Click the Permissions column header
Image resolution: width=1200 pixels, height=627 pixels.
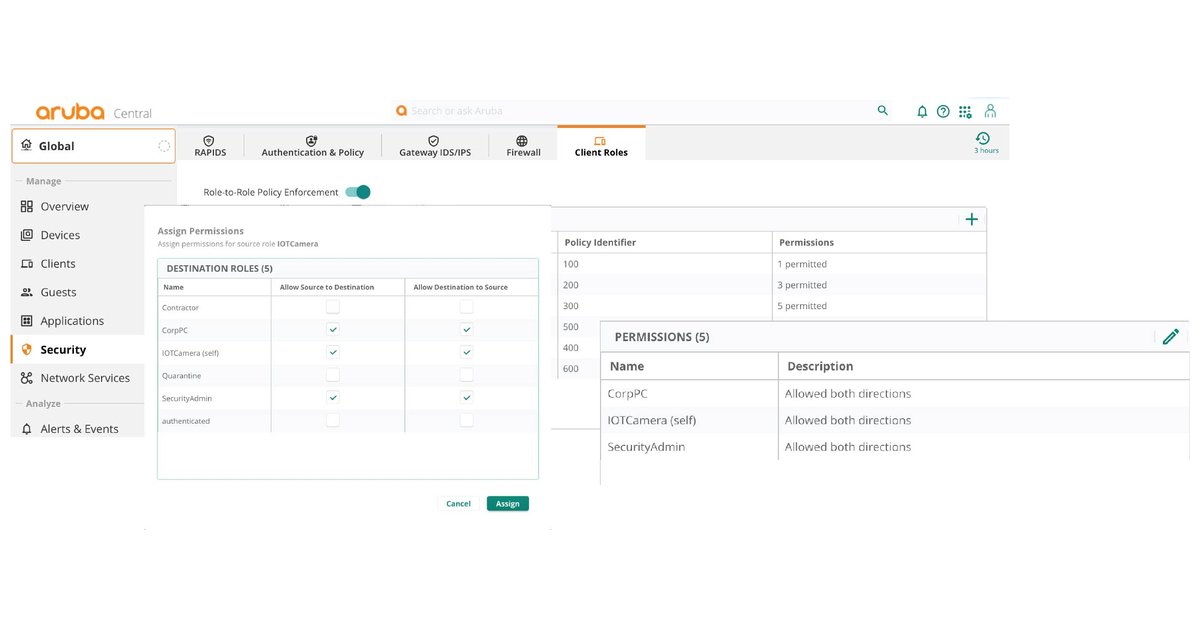pos(806,242)
